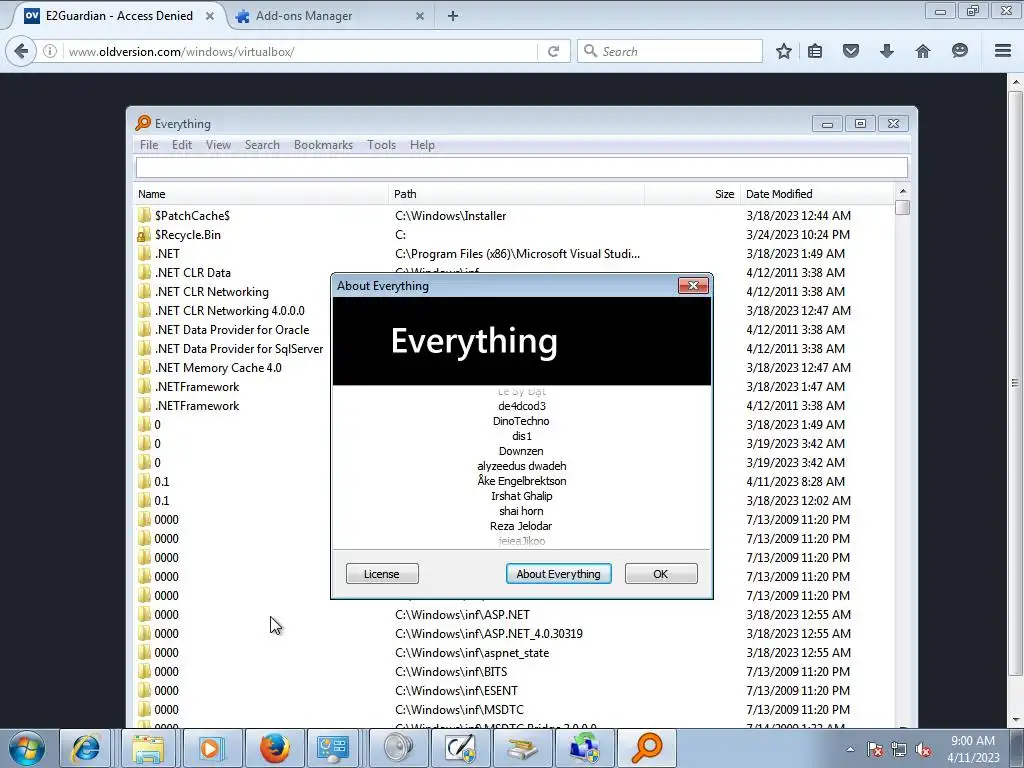The image size is (1024, 768).
Task: Close the Add-ons Manager tab
Action: click(420, 16)
